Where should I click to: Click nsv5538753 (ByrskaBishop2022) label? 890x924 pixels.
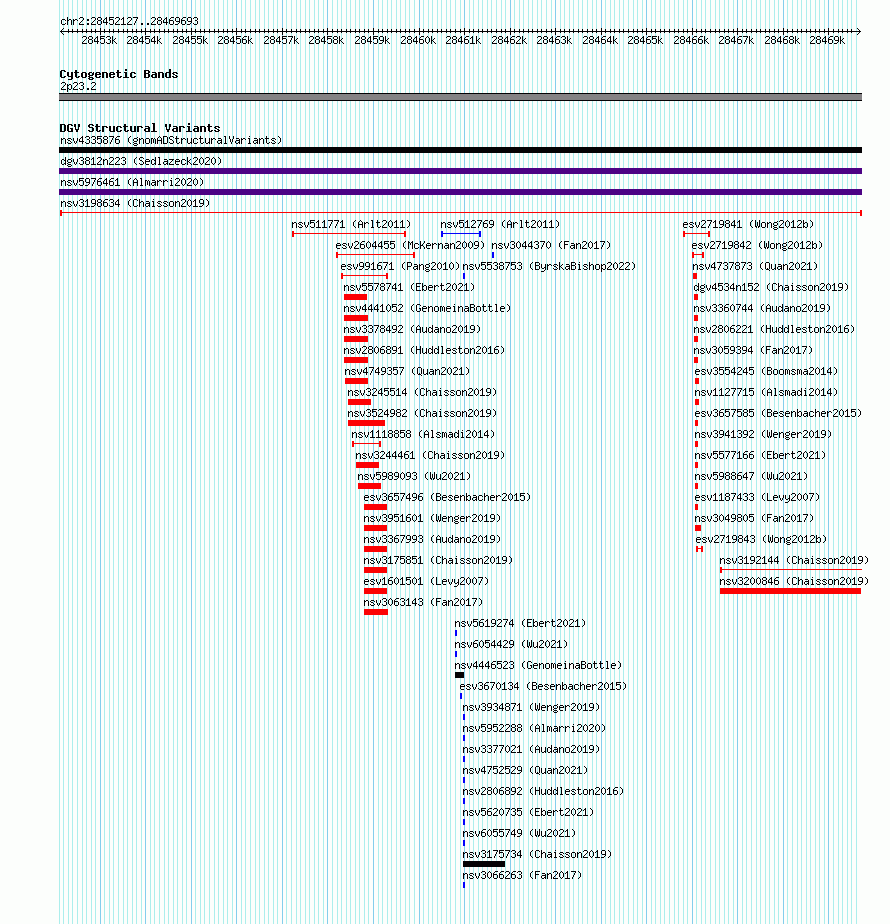point(549,266)
